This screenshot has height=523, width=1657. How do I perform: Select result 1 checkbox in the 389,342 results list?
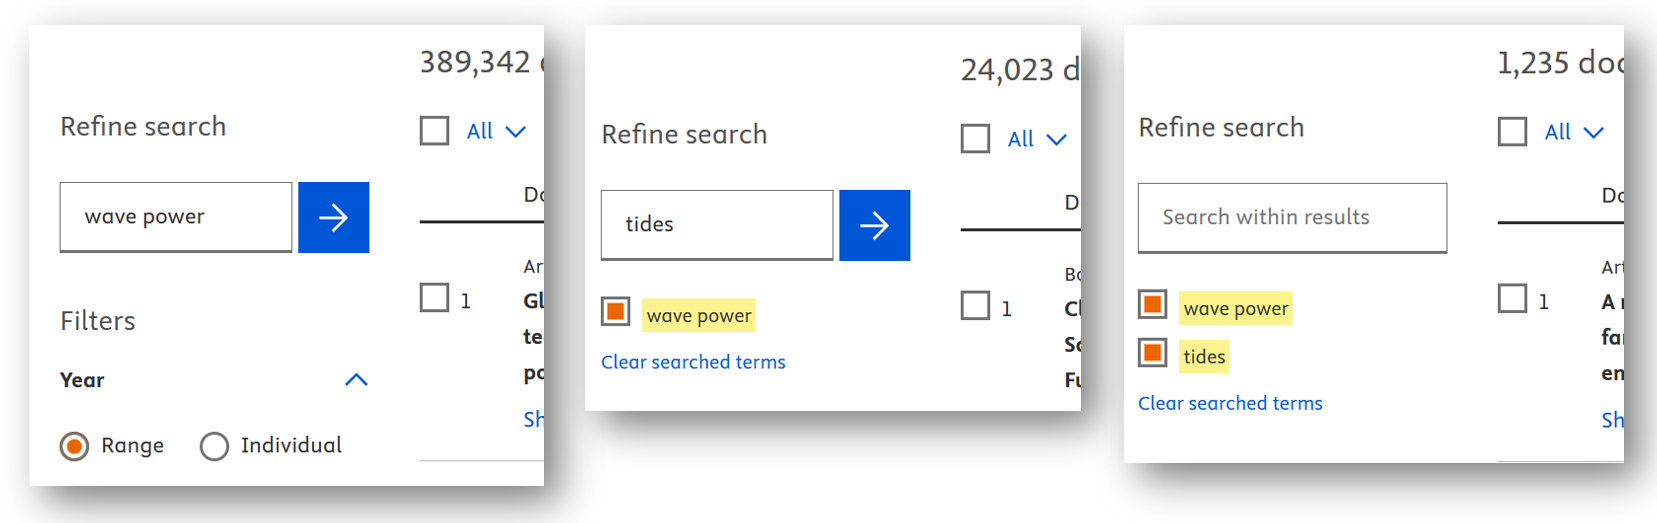pyautogui.click(x=434, y=298)
